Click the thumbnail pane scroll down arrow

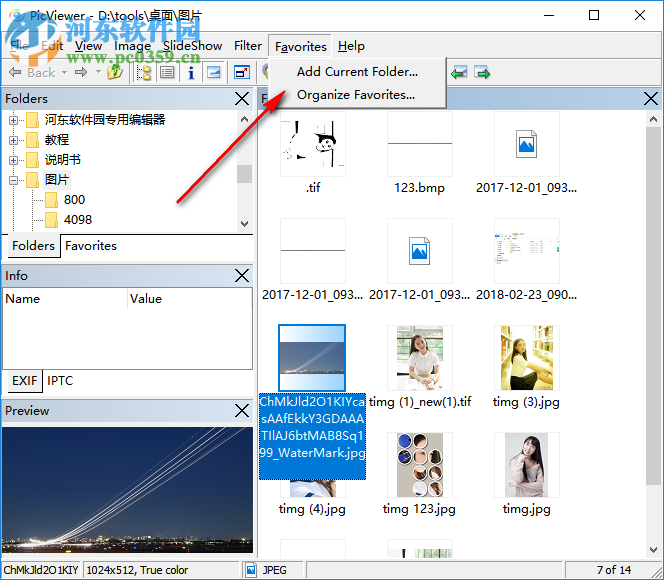(x=653, y=550)
